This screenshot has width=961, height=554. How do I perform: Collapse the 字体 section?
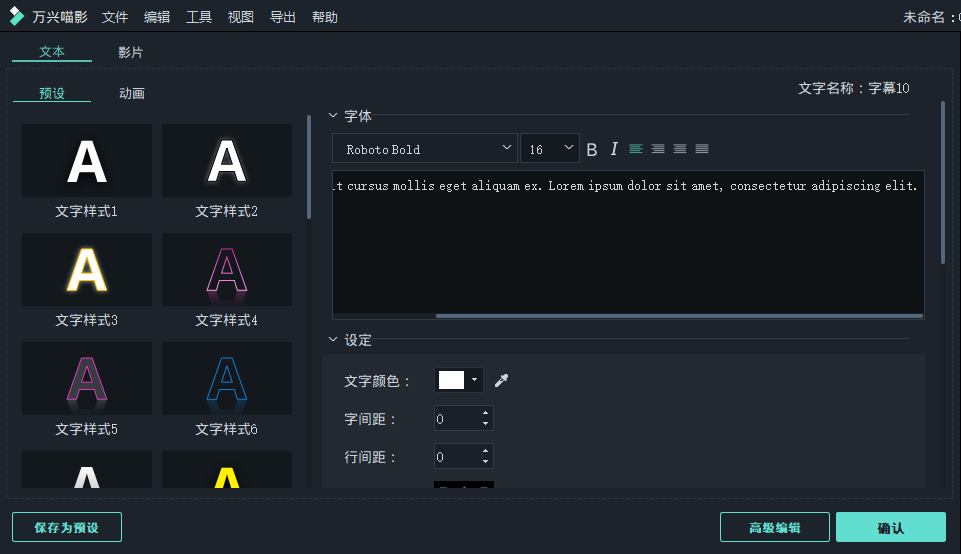point(333,115)
